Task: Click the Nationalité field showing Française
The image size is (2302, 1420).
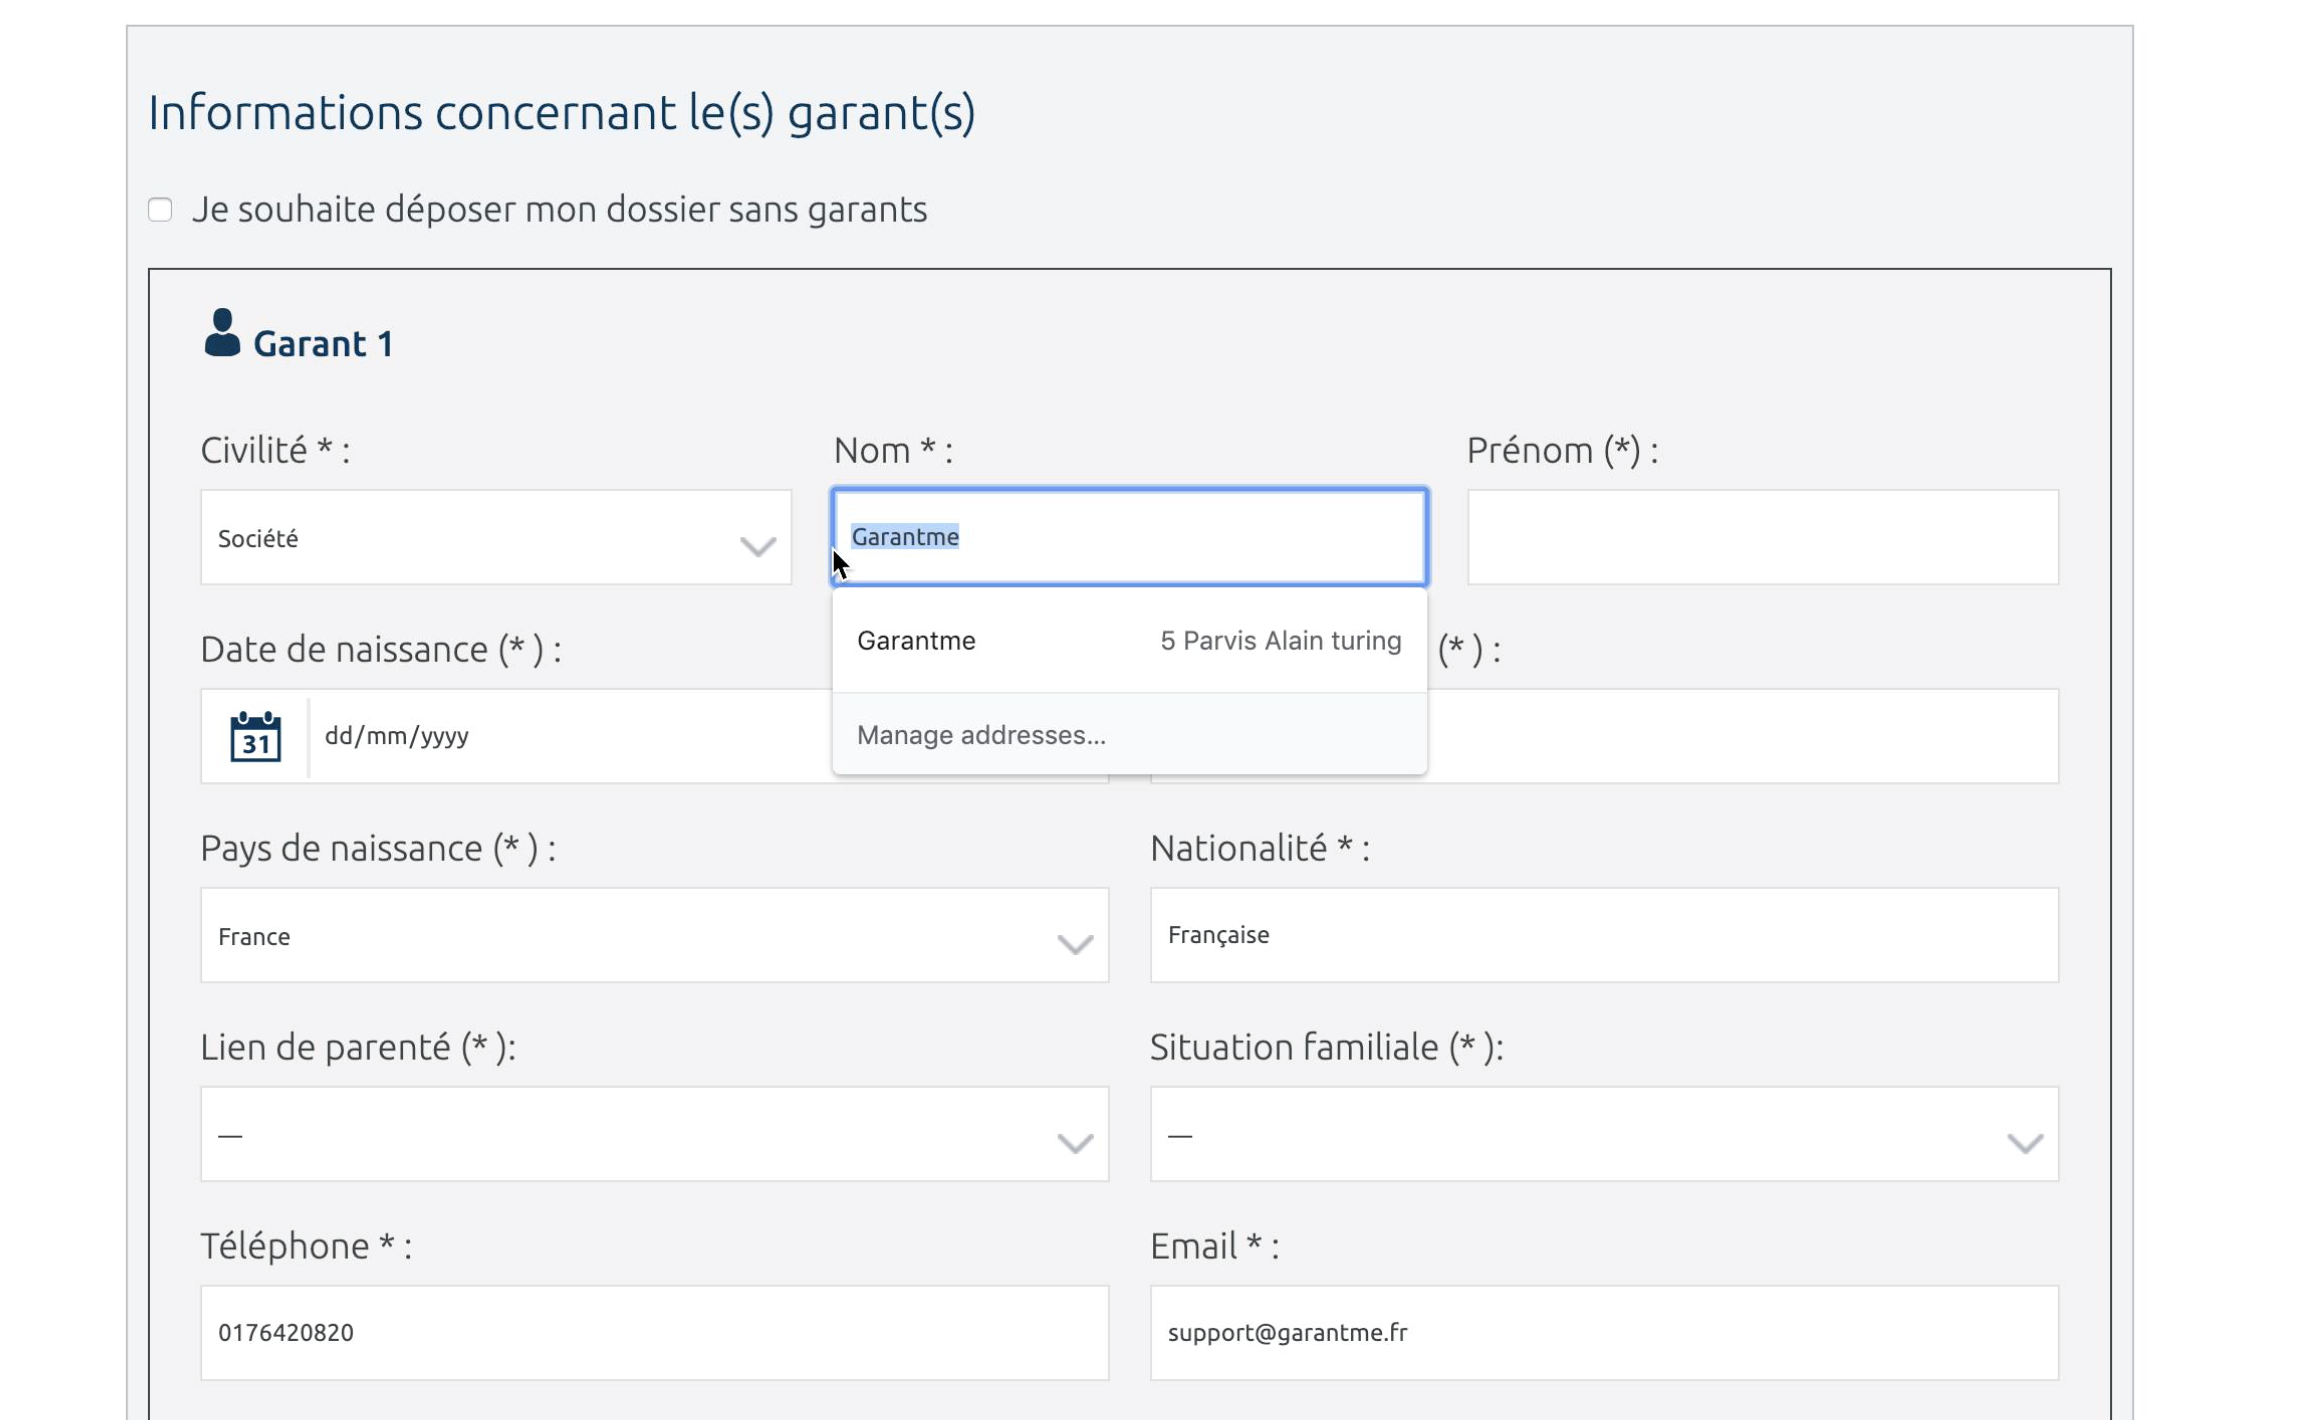Action: pyautogui.click(x=1604, y=935)
